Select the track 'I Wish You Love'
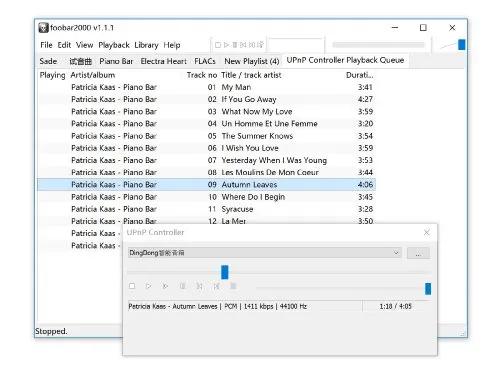 coord(207,148)
